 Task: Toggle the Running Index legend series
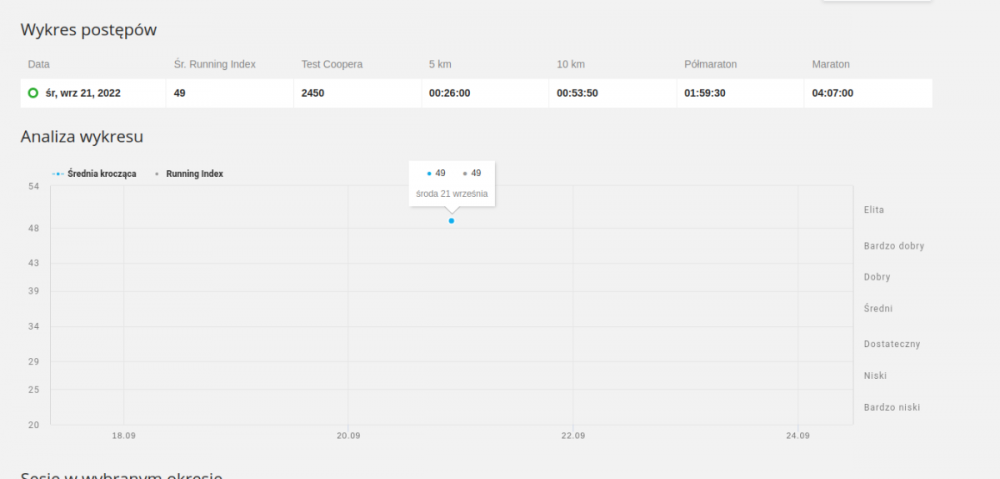pos(194,174)
